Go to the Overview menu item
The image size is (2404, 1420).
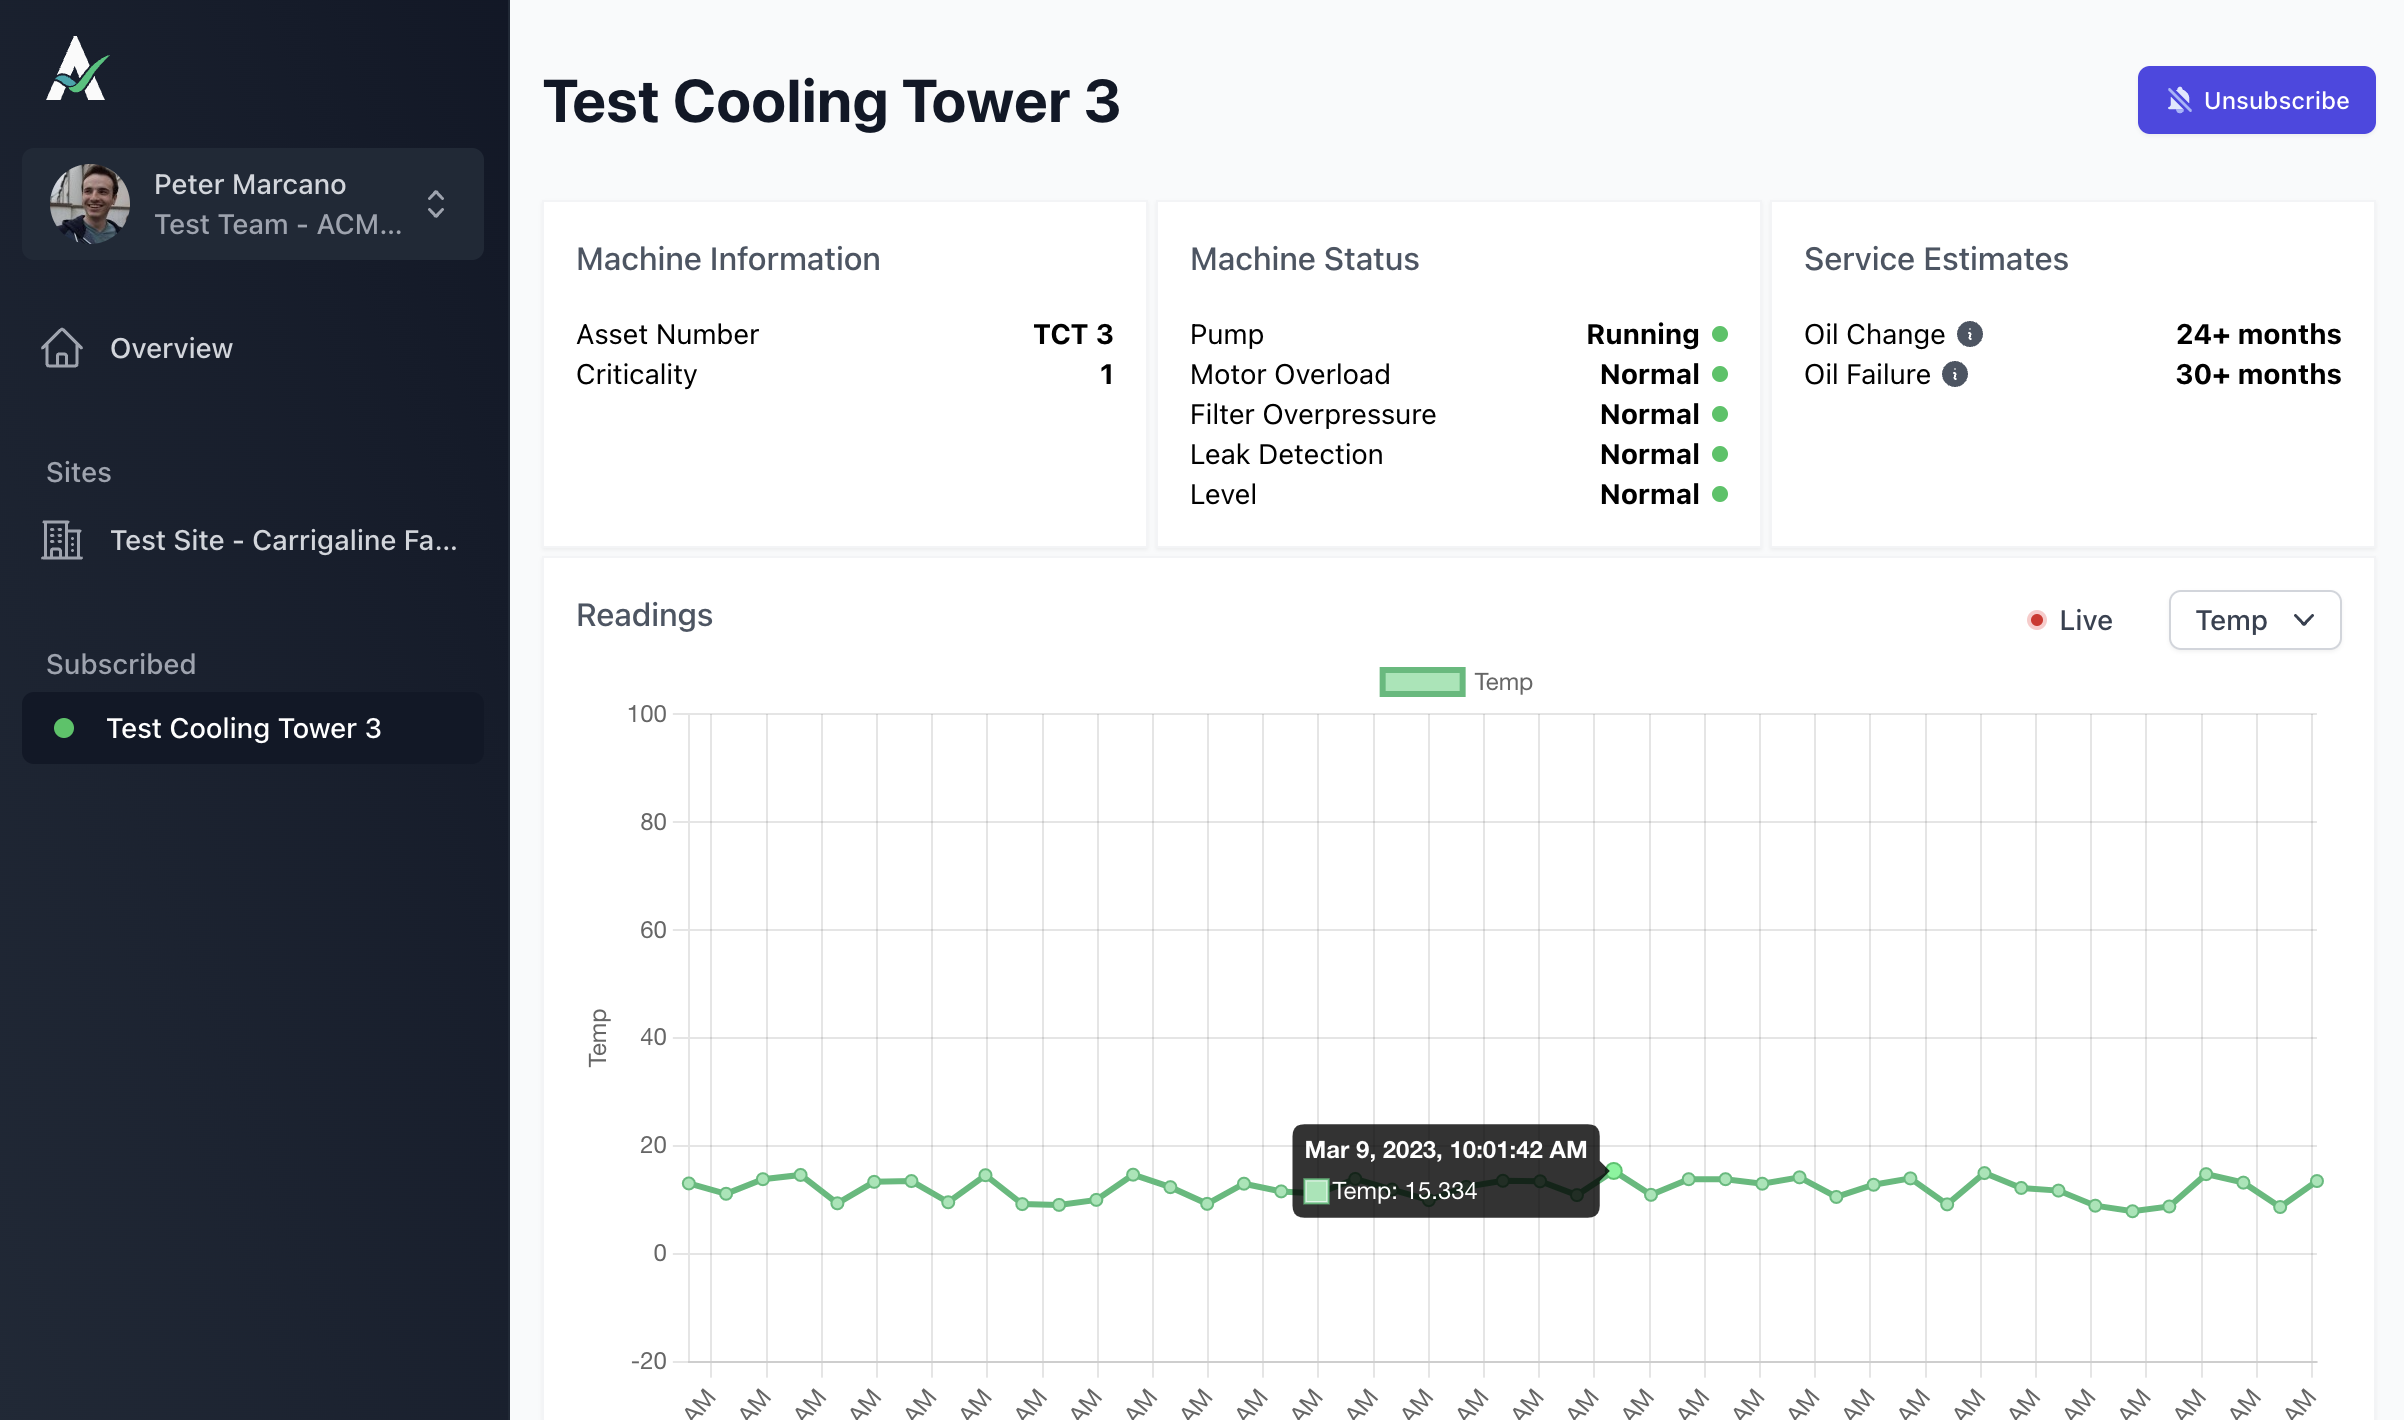[171, 348]
